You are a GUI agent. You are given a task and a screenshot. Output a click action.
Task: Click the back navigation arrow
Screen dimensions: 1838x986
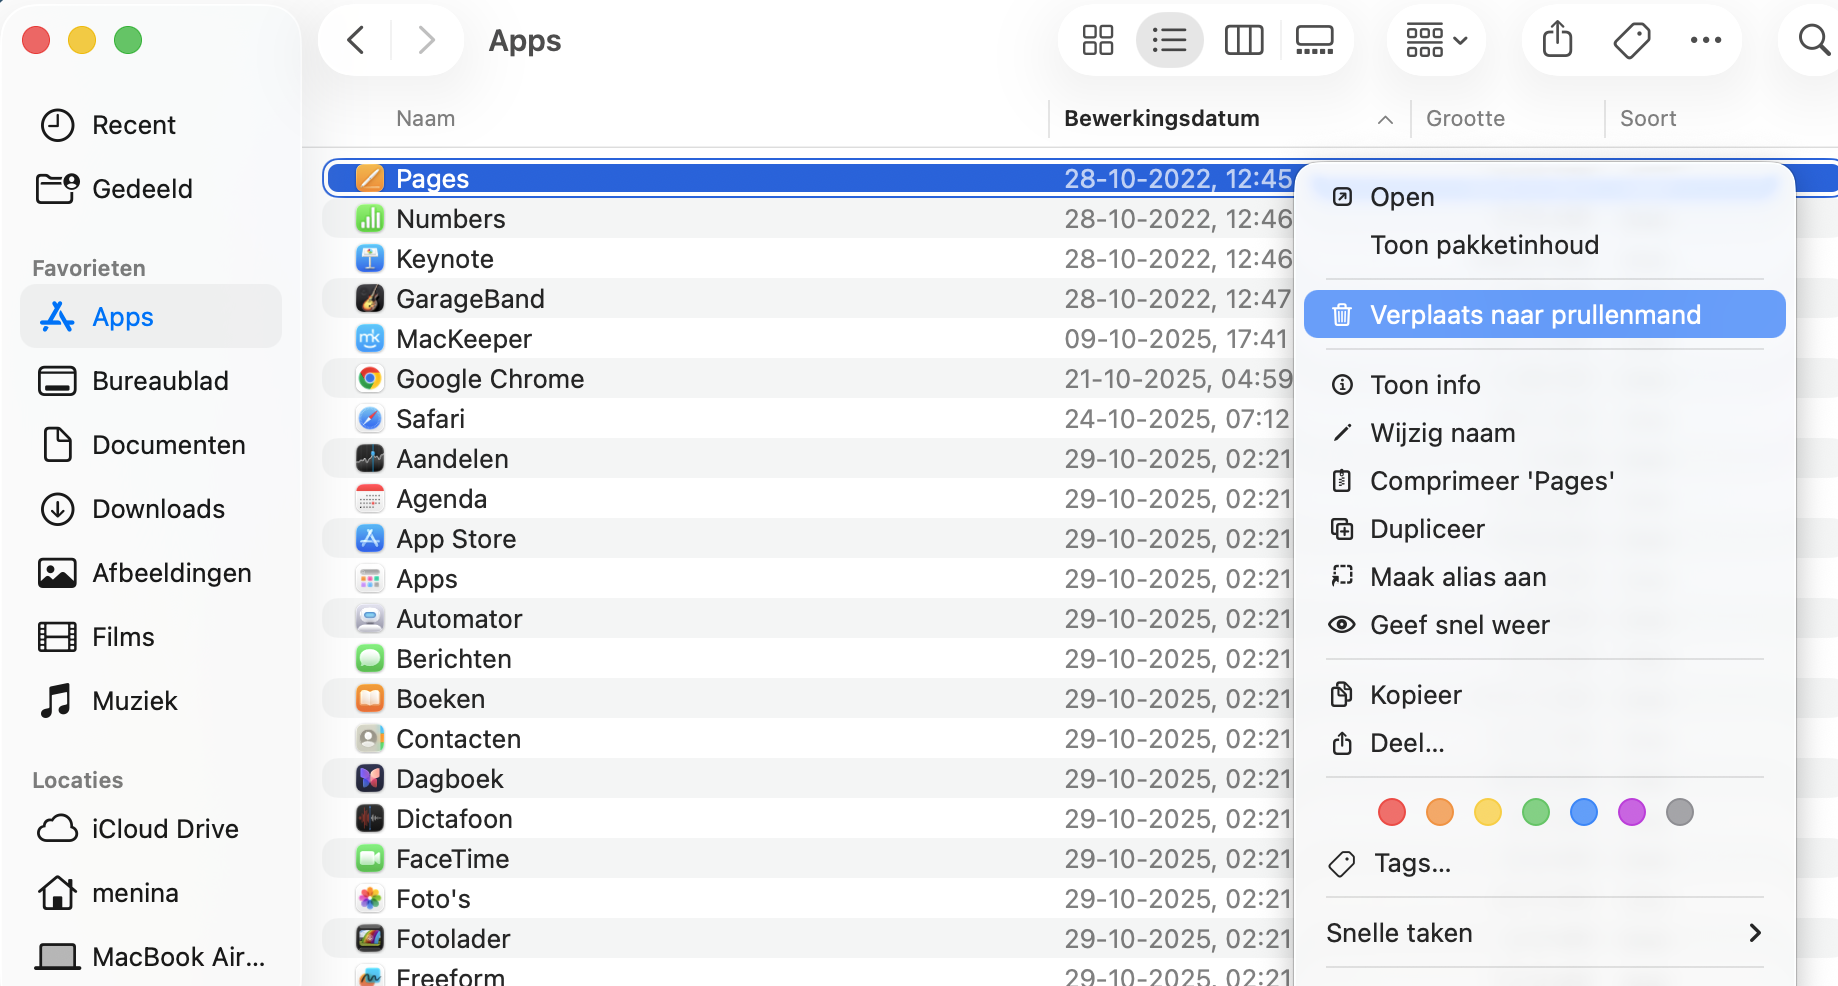point(355,40)
